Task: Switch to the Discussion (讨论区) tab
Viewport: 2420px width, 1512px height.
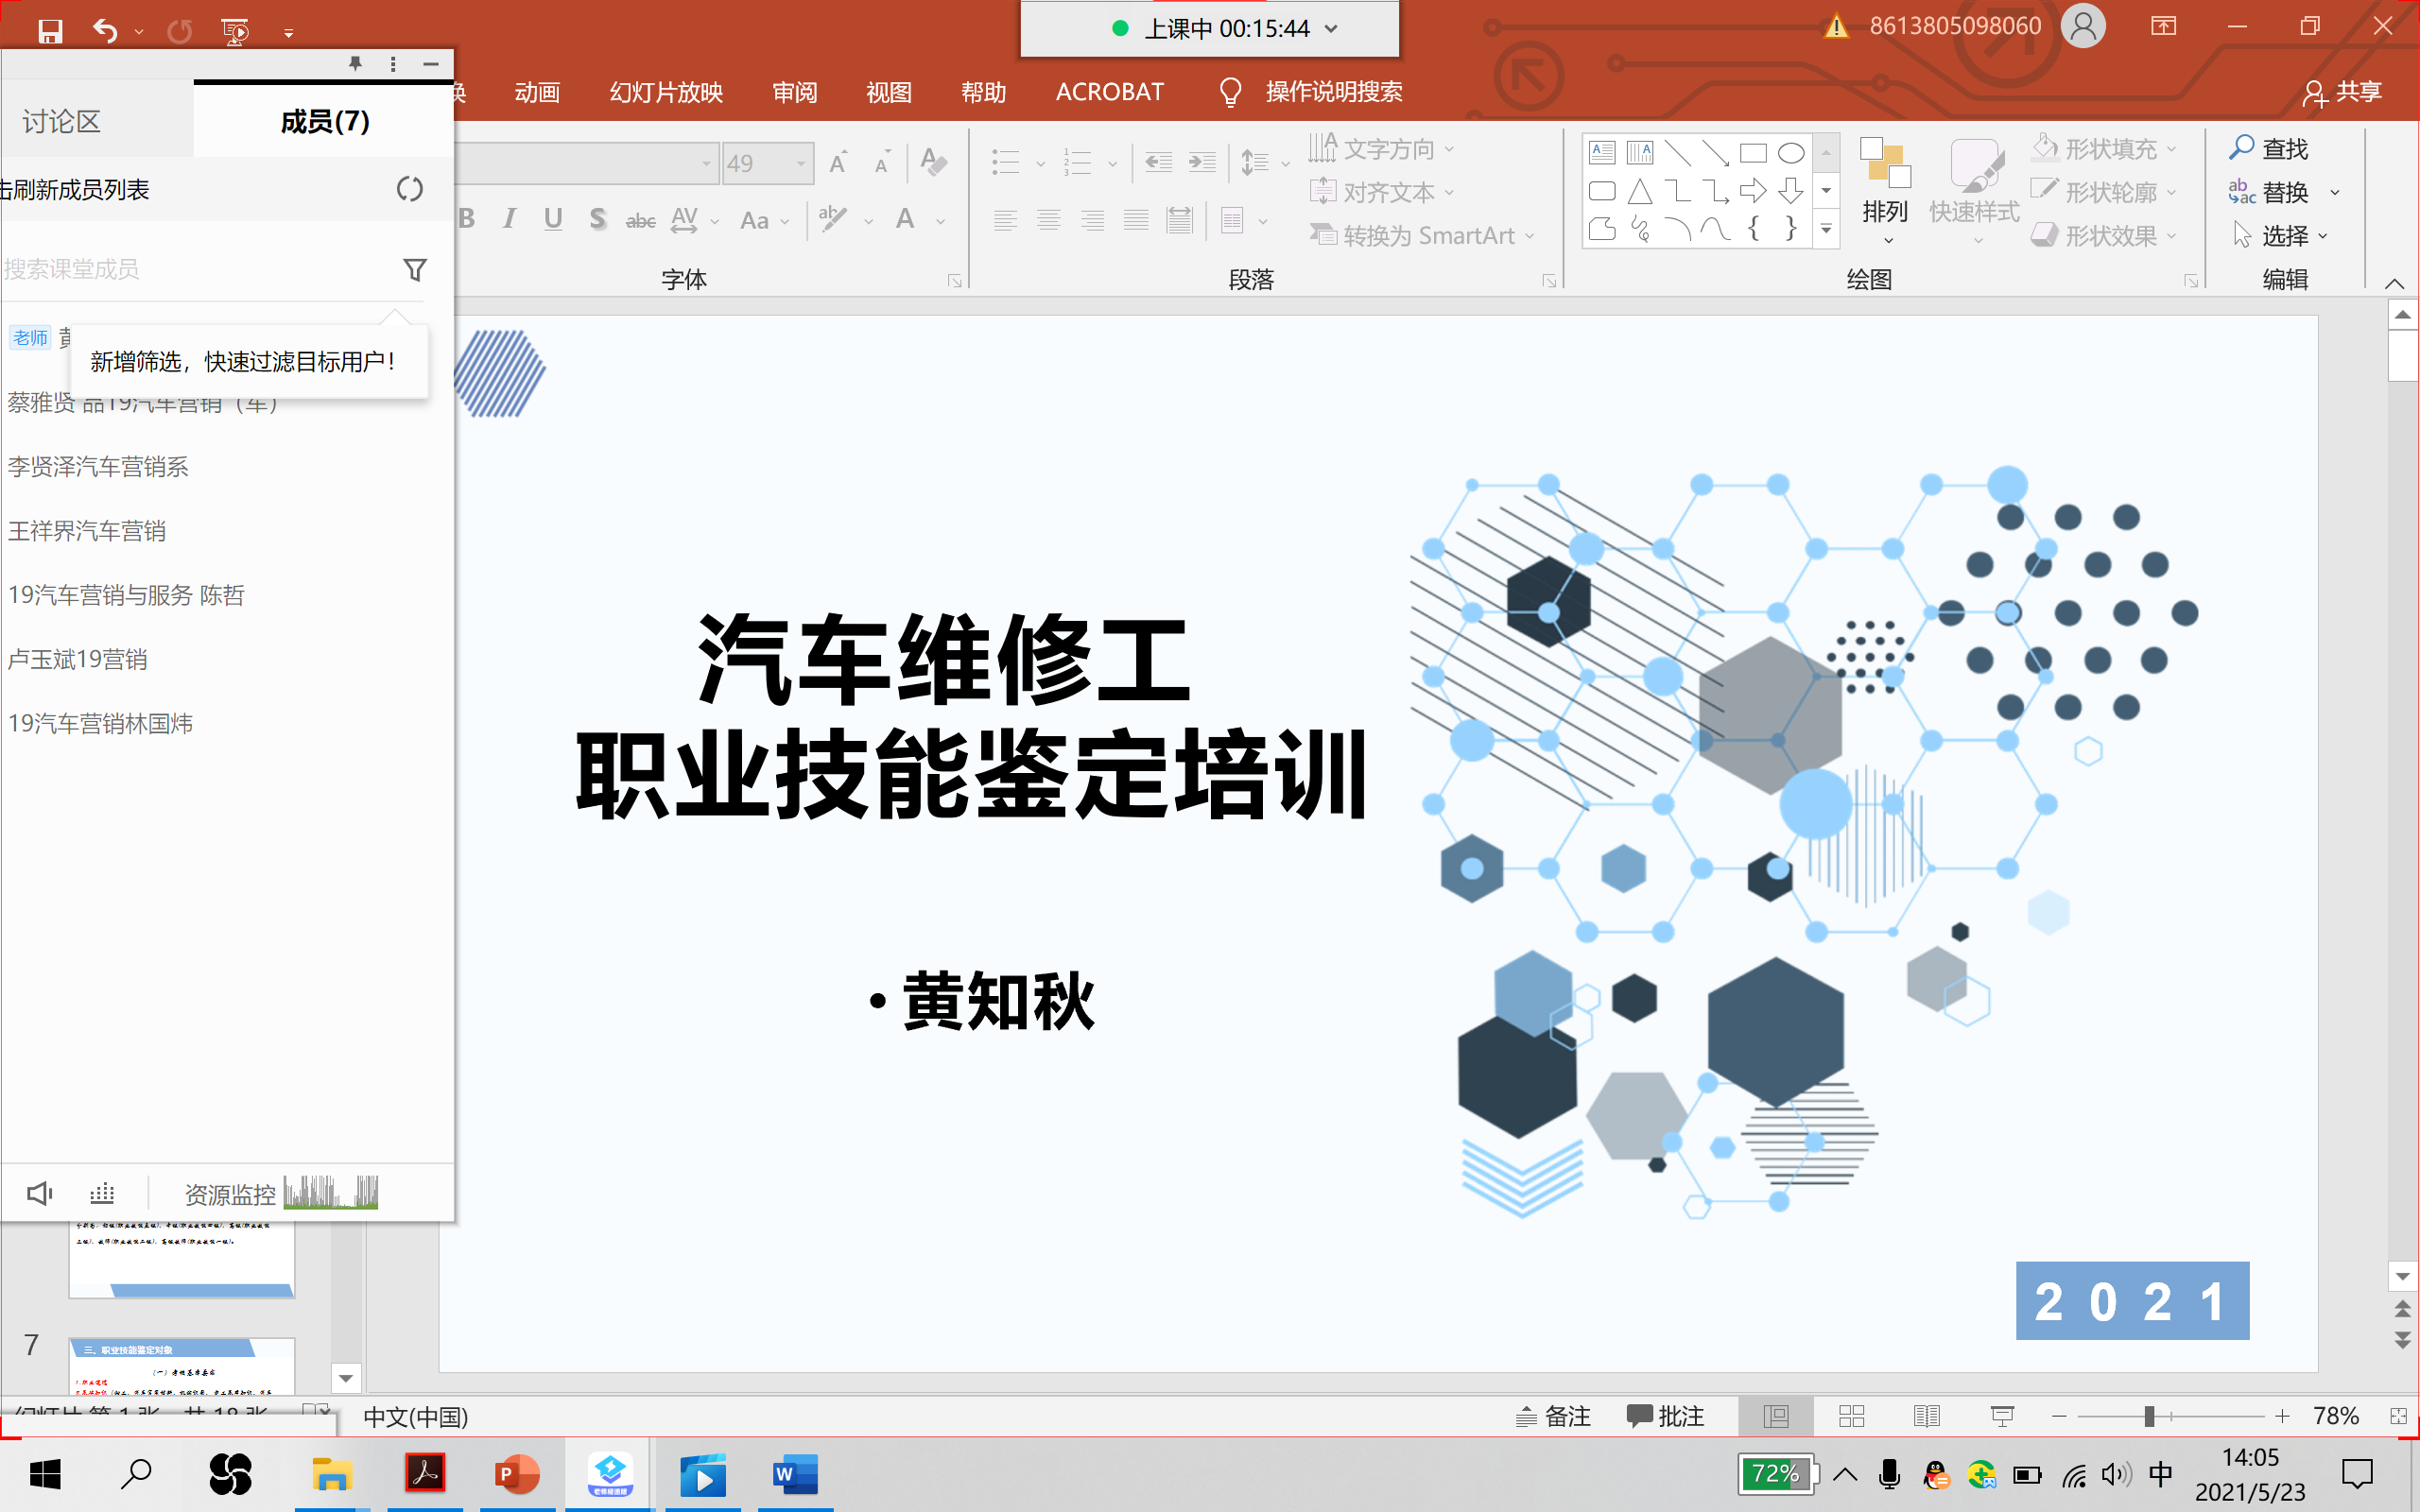Action: coord(62,122)
